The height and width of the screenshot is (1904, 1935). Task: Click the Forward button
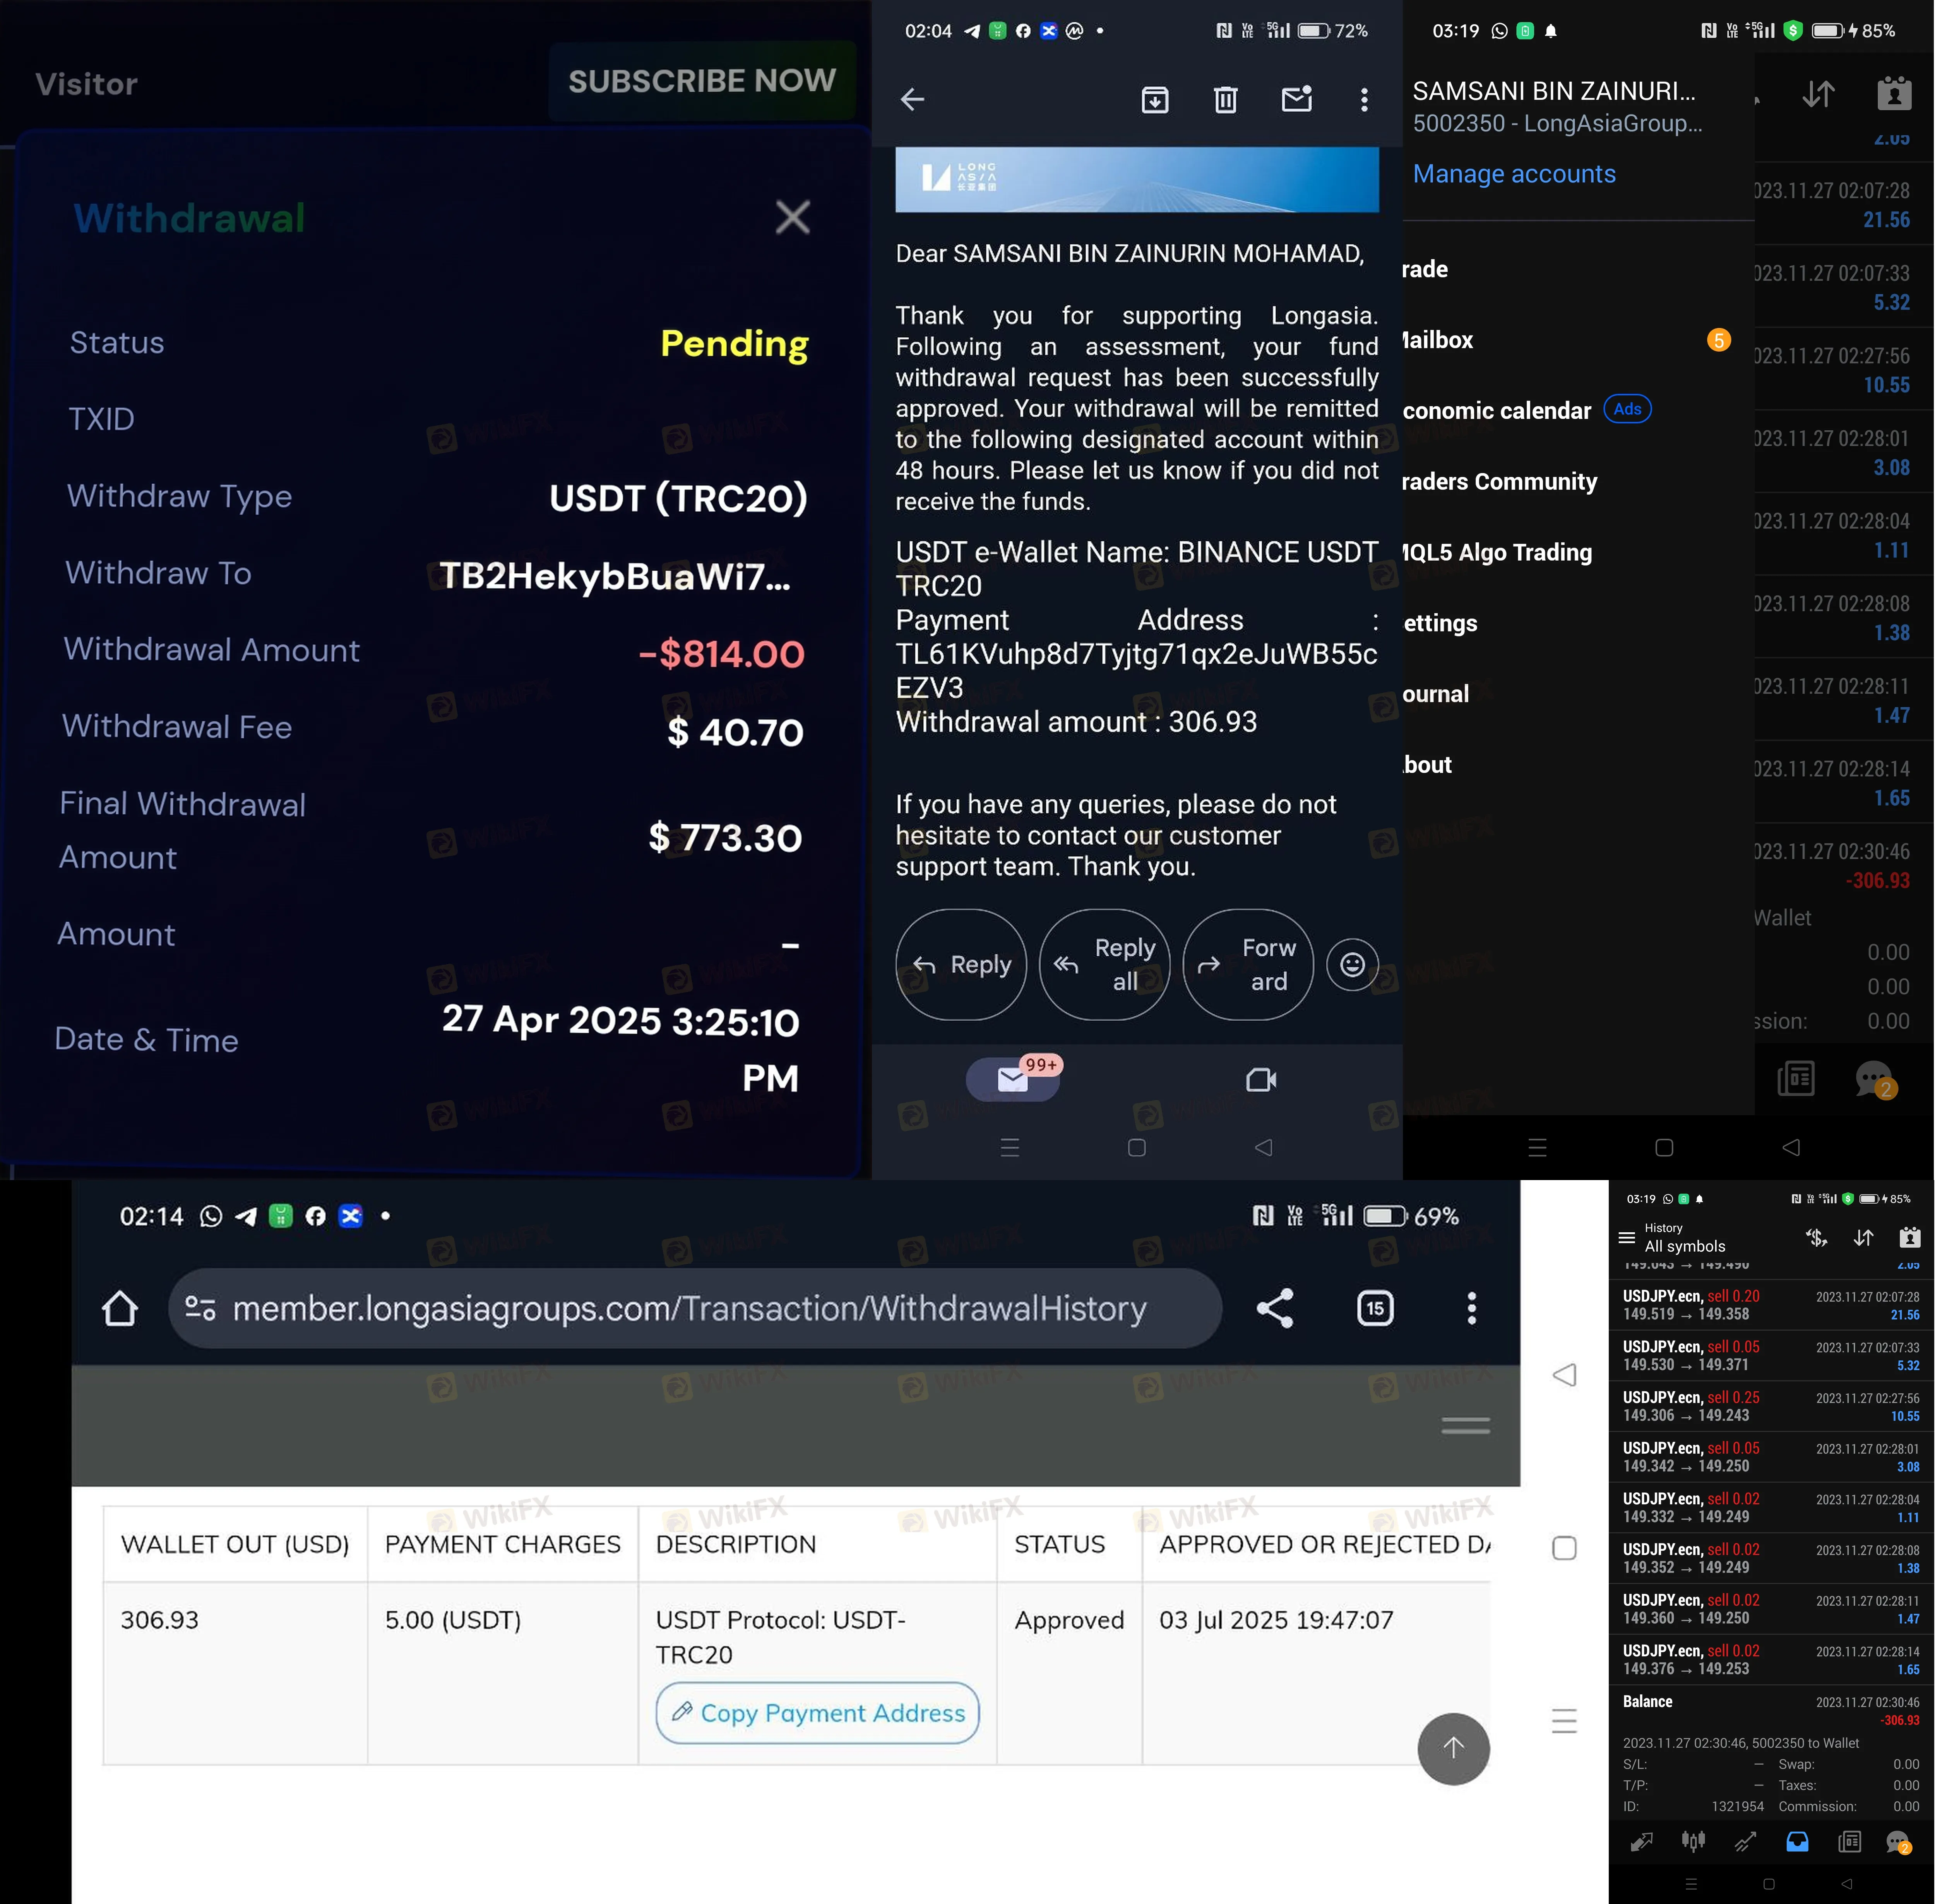click(x=1248, y=964)
